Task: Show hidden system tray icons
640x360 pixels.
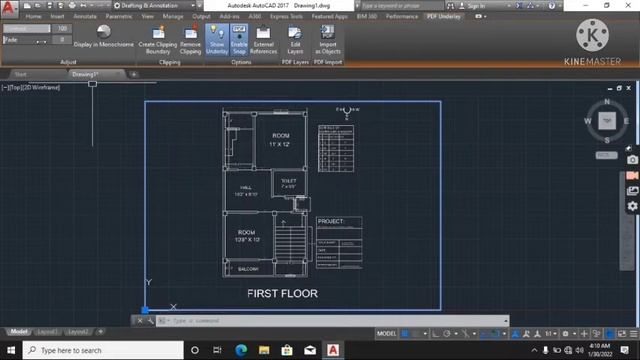Action: [x=534, y=350]
